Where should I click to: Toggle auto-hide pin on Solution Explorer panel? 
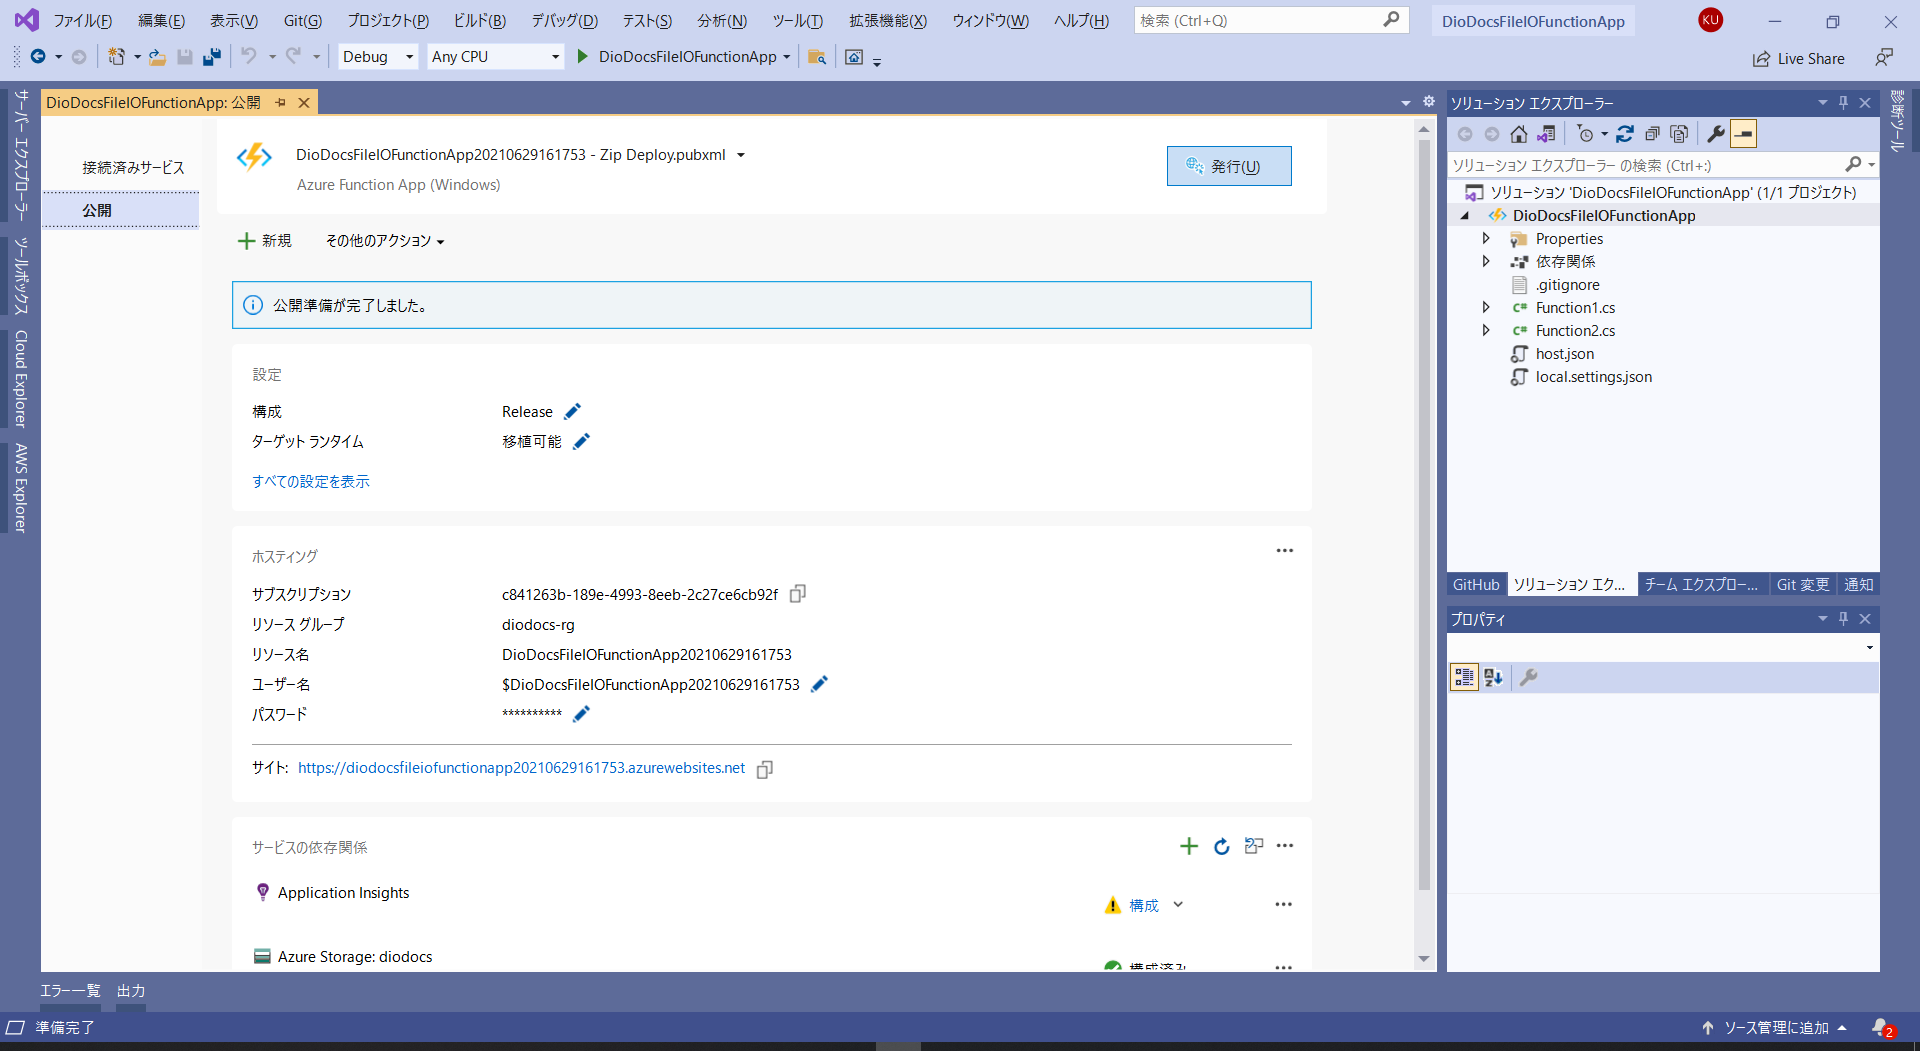(x=1843, y=103)
